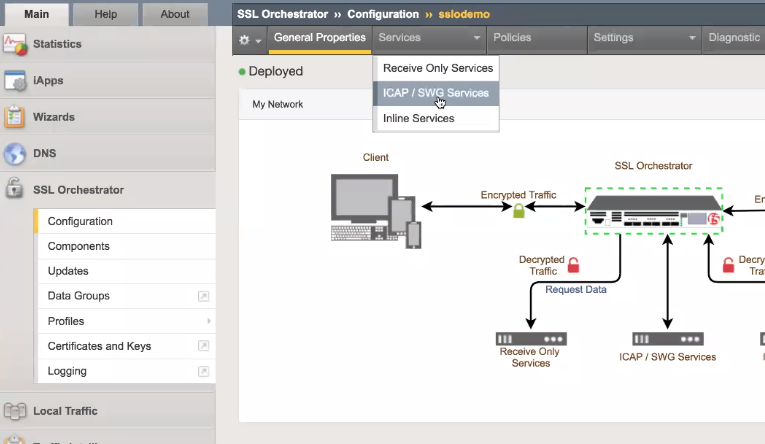765x444 pixels.
Task: Click the My Network header
Action: click(278, 104)
